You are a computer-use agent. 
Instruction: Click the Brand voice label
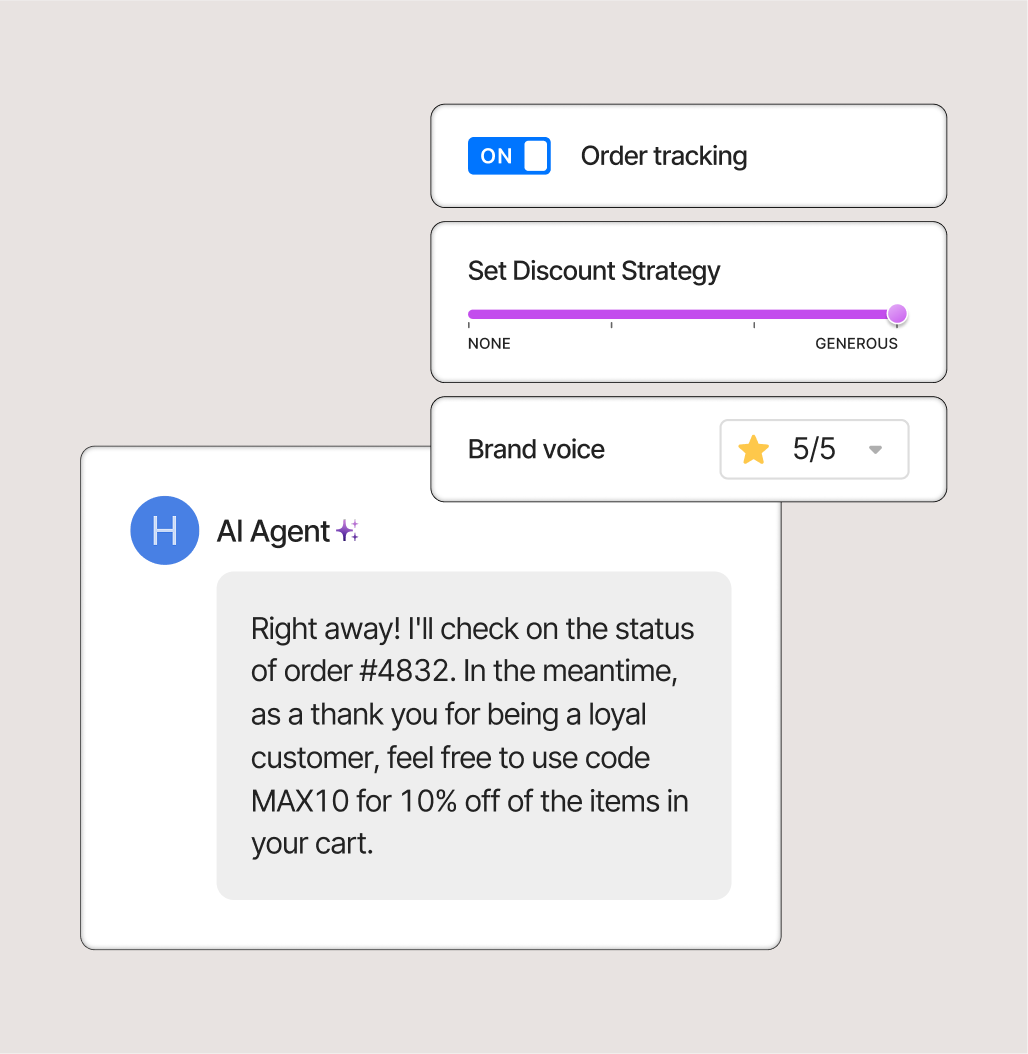(536, 449)
